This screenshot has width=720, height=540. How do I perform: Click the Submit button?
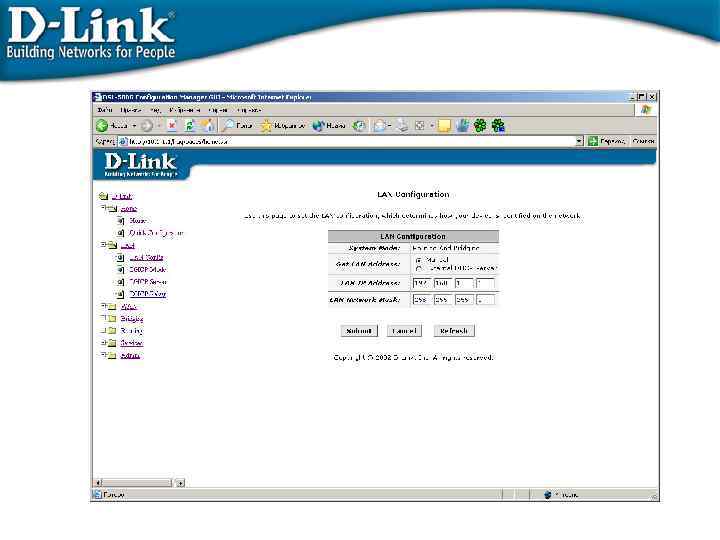[x=359, y=331]
